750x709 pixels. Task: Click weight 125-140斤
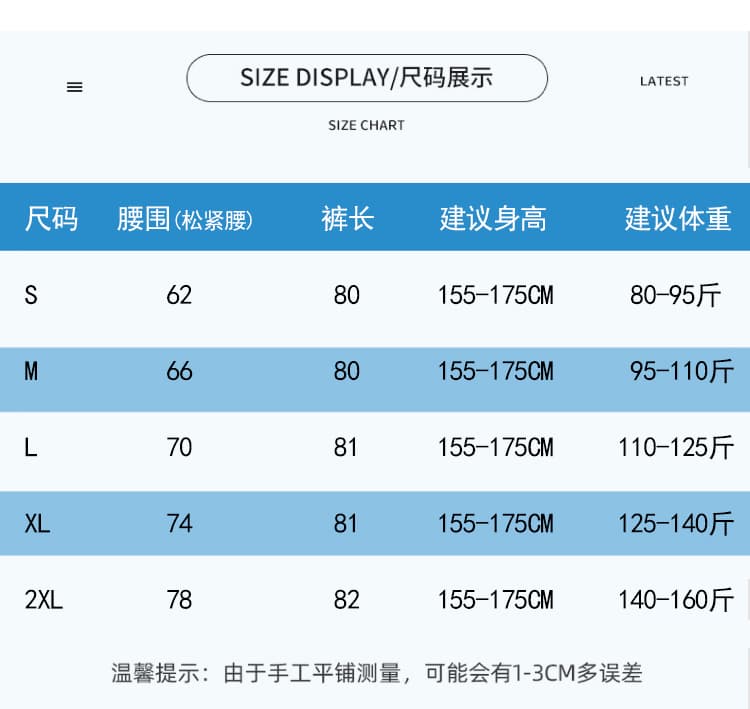pos(676,523)
